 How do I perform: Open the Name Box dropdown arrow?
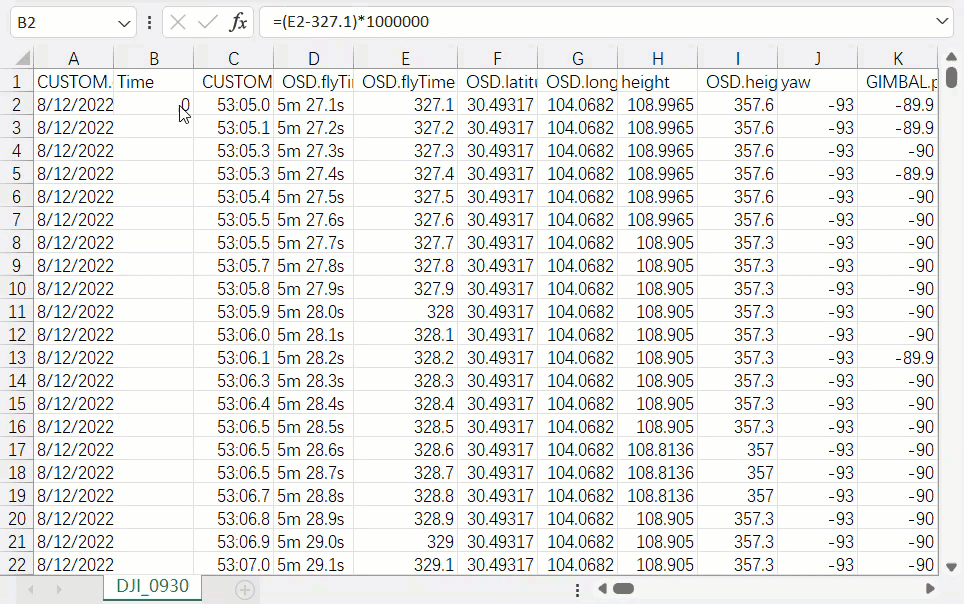pyautogui.click(x=124, y=22)
